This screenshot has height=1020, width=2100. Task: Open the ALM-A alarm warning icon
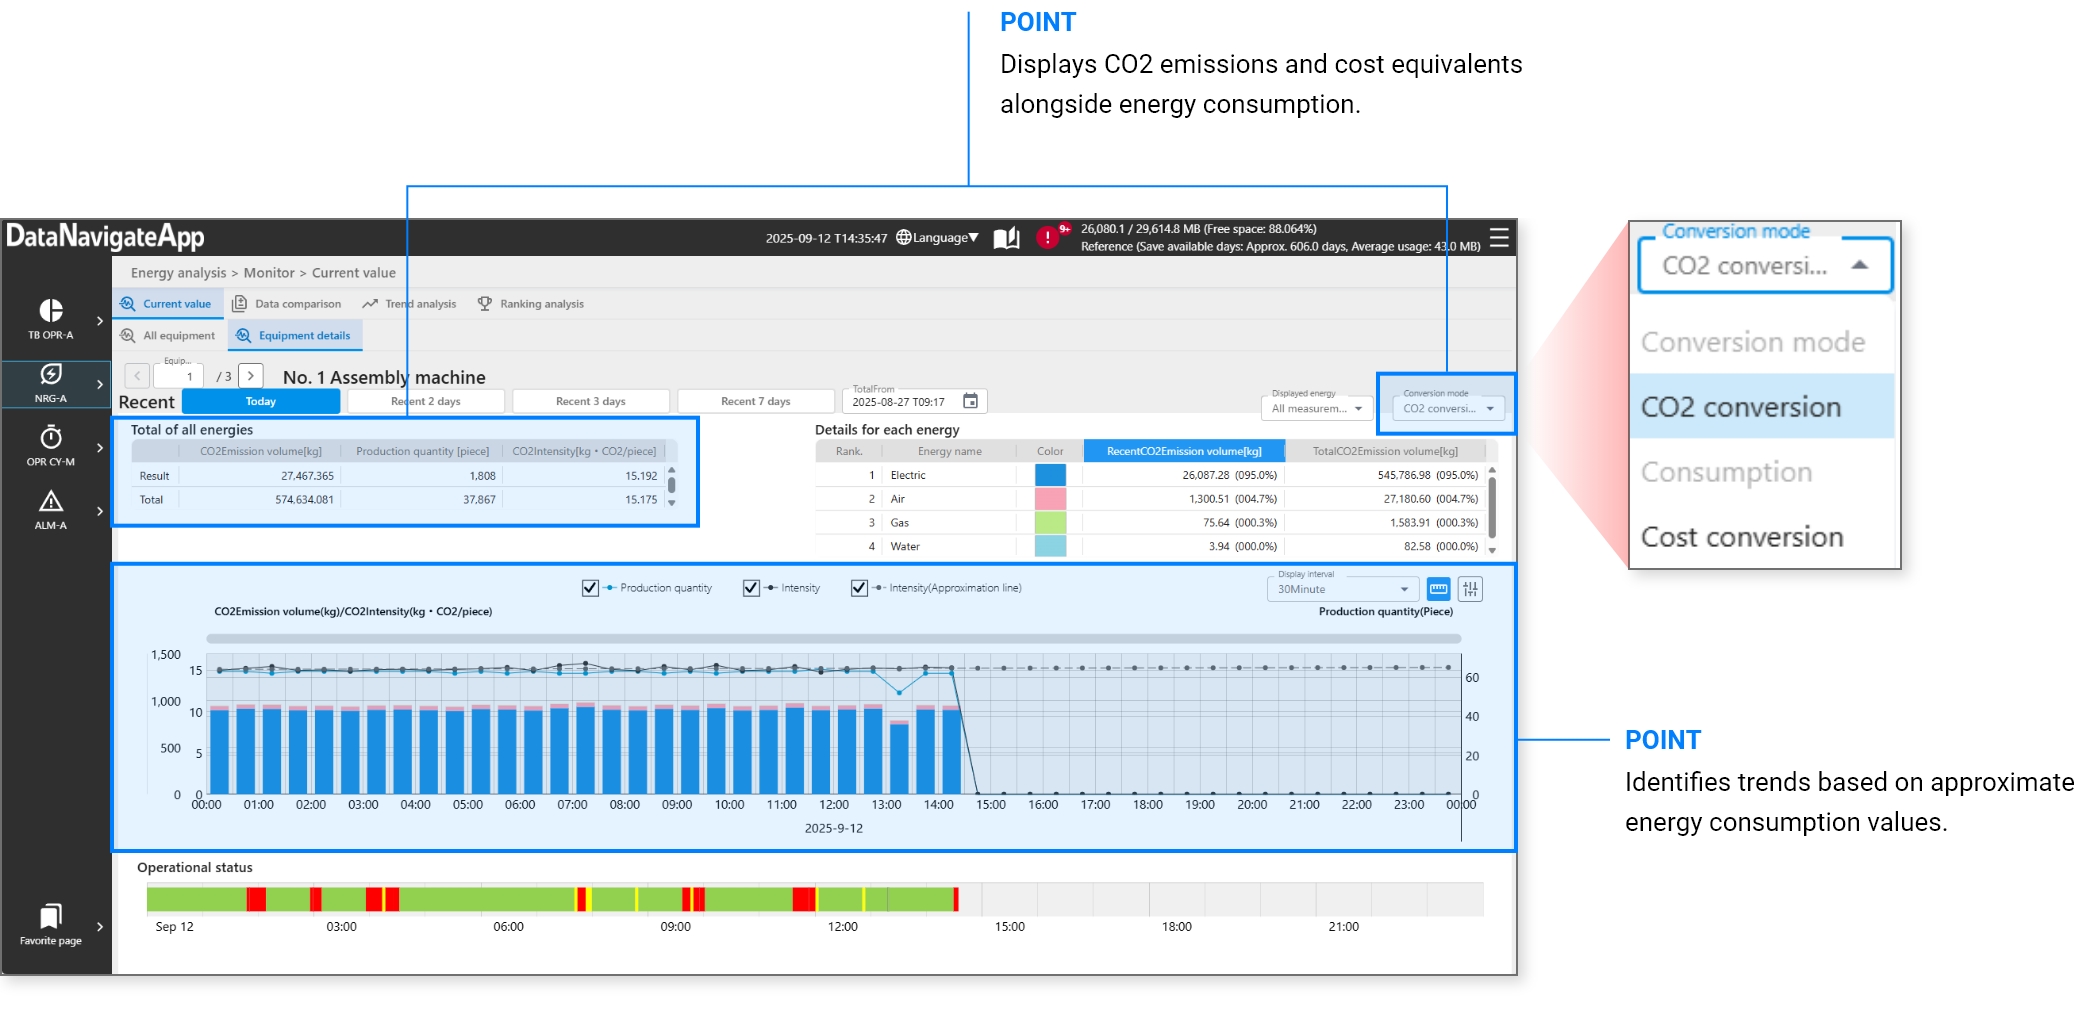point(51,502)
